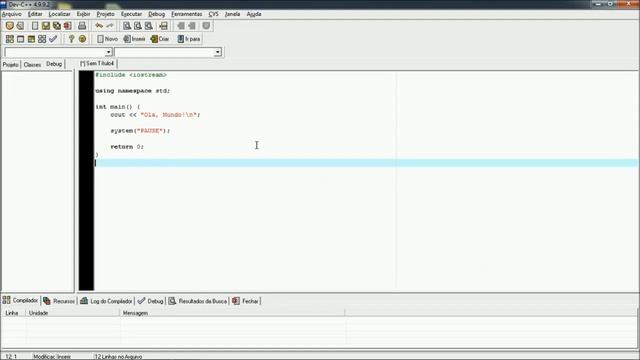640x360 pixels.
Task: Click the Criar bookmark toolbar button
Action: [x=160, y=39]
